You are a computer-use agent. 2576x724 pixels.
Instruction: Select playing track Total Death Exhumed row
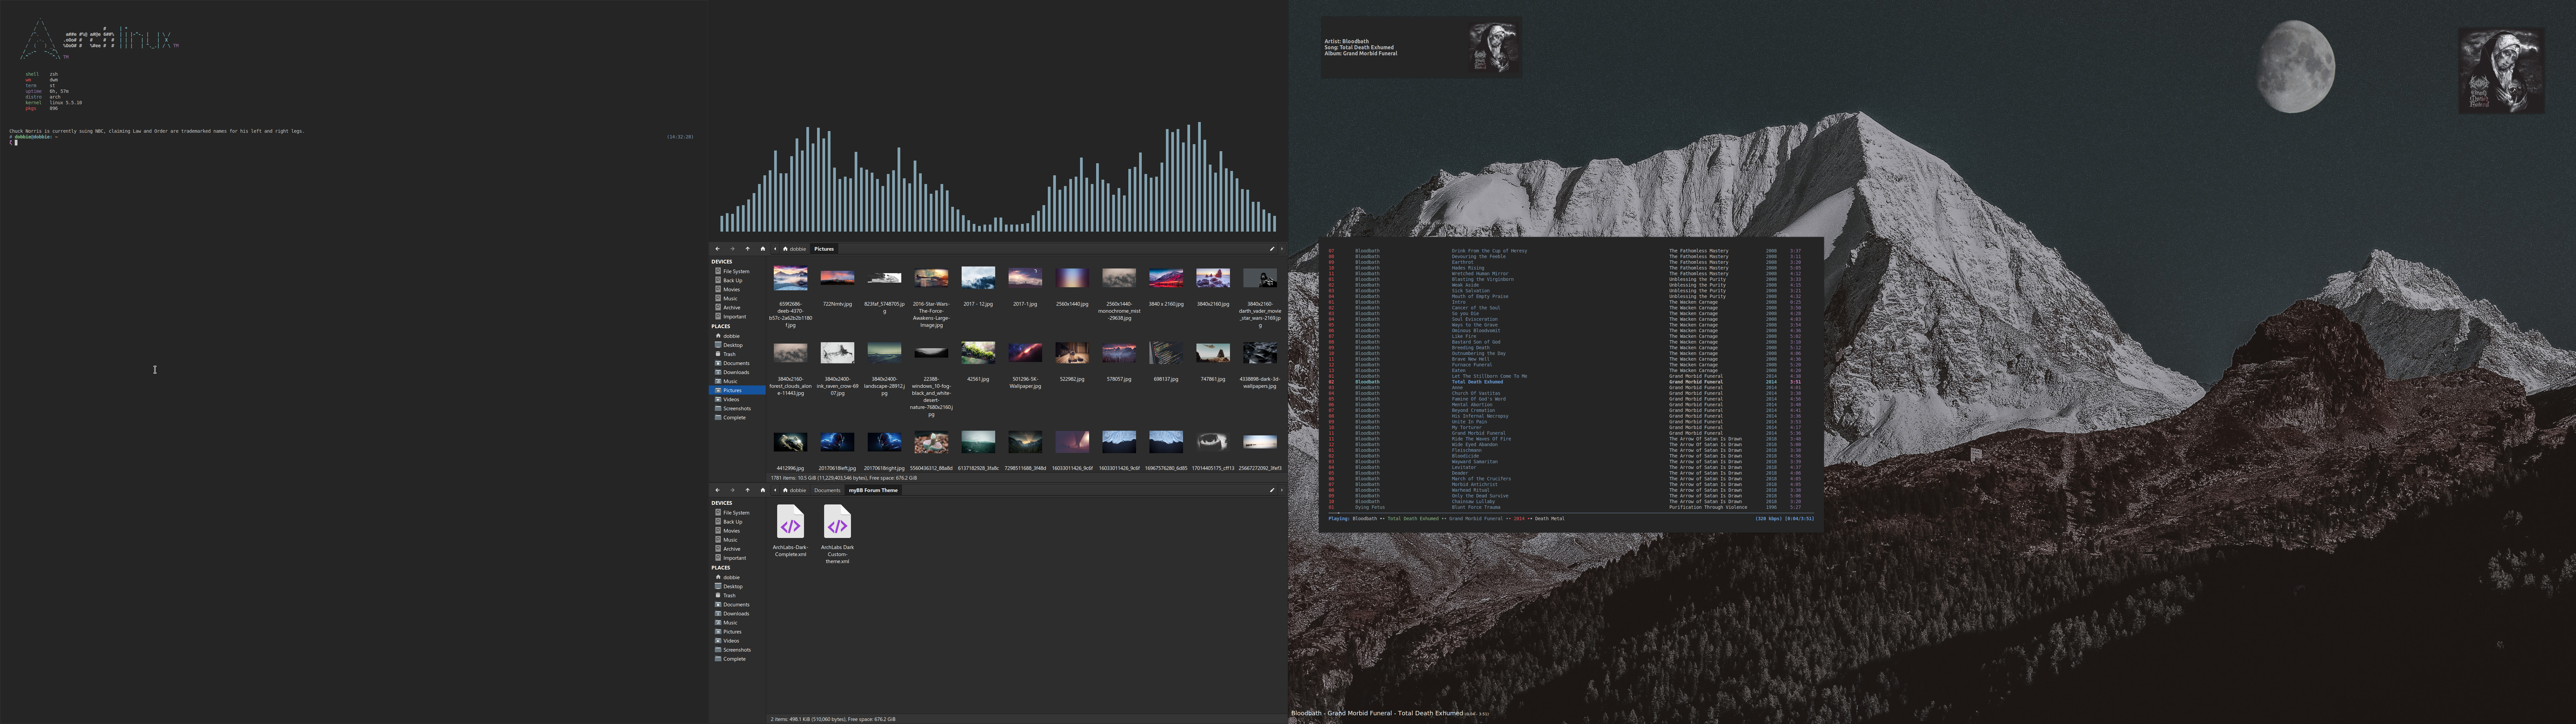tap(1571, 382)
